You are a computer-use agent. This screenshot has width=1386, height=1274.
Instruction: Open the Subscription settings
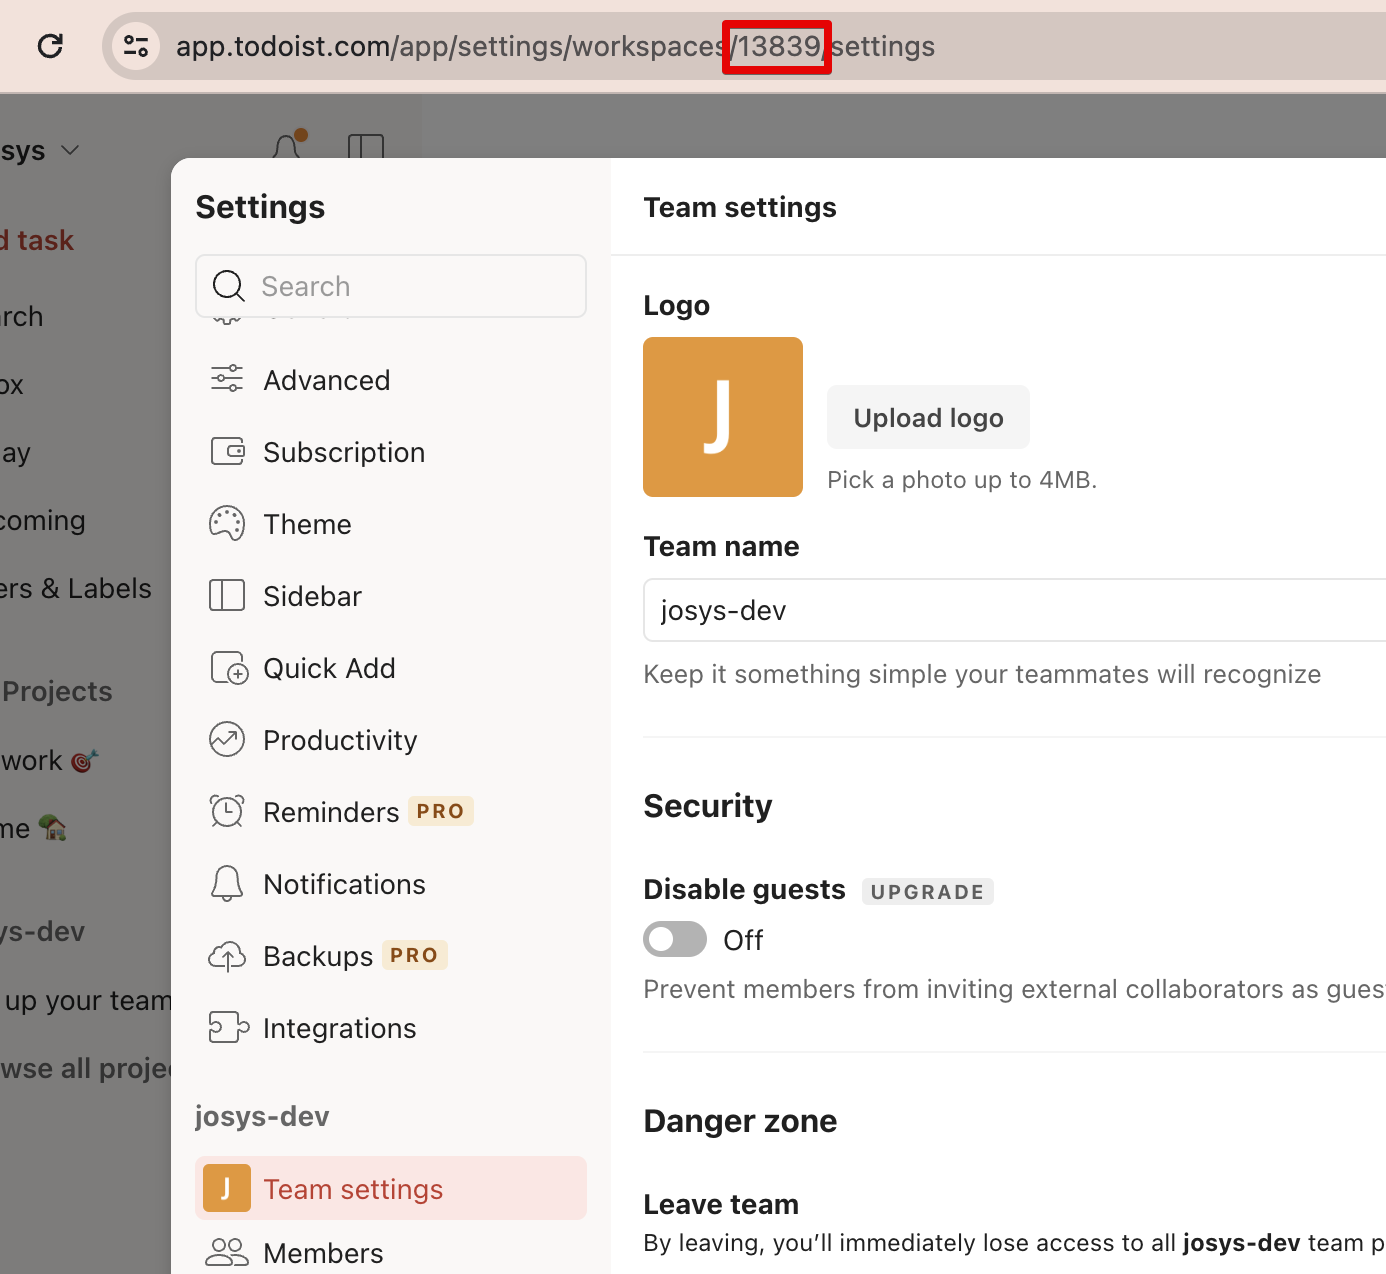pyautogui.click(x=343, y=452)
